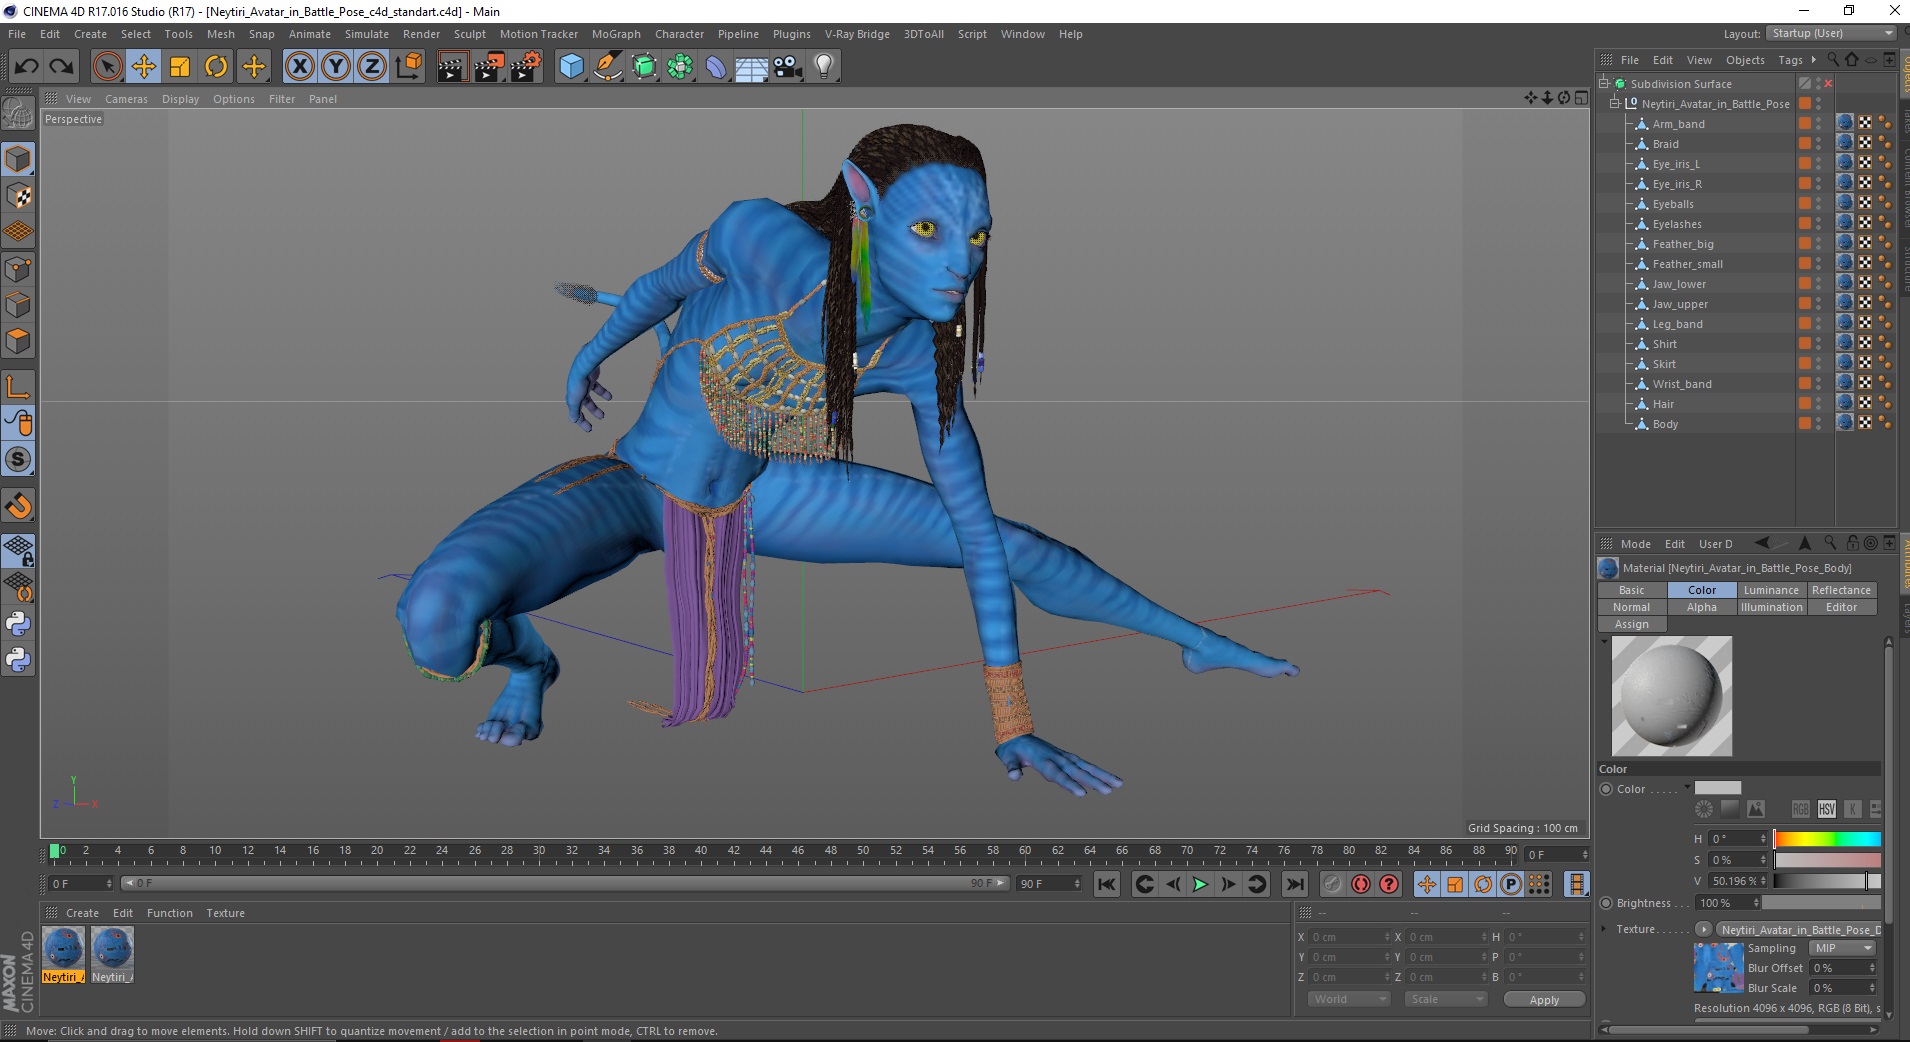Viewport: 1910px width, 1042px height.
Task: Toggle layer swatch of Skirt object
Action: pyautogui.click(x=1805, y=364)
